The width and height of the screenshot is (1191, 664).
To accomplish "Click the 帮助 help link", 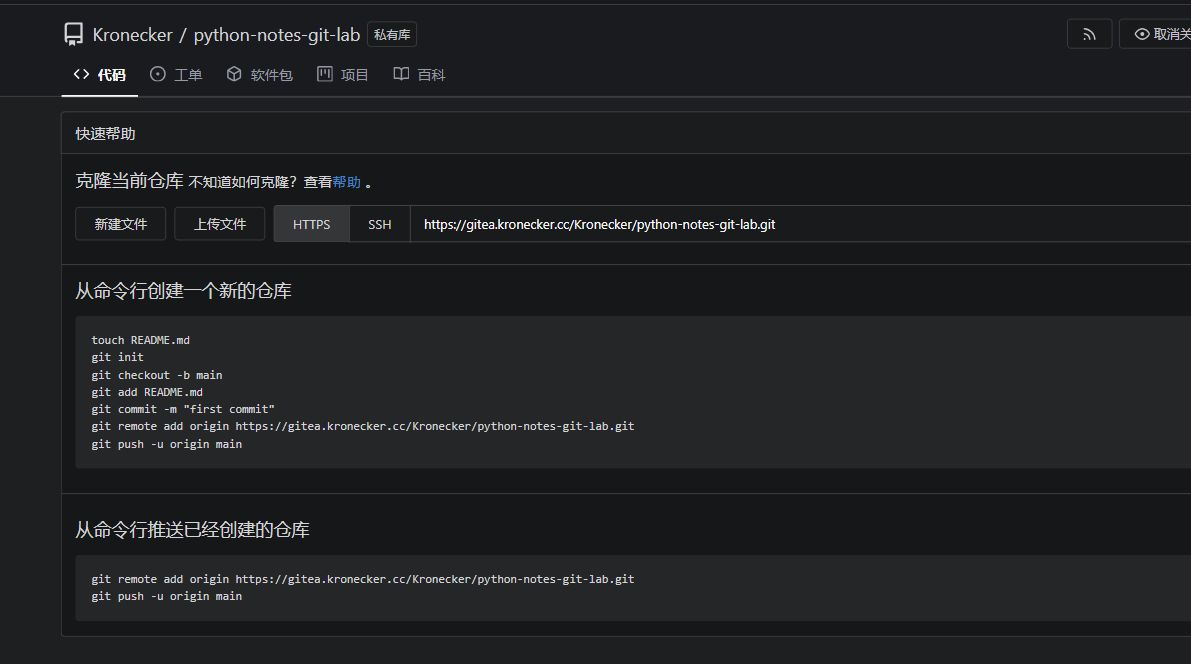I will pos(346,182).
